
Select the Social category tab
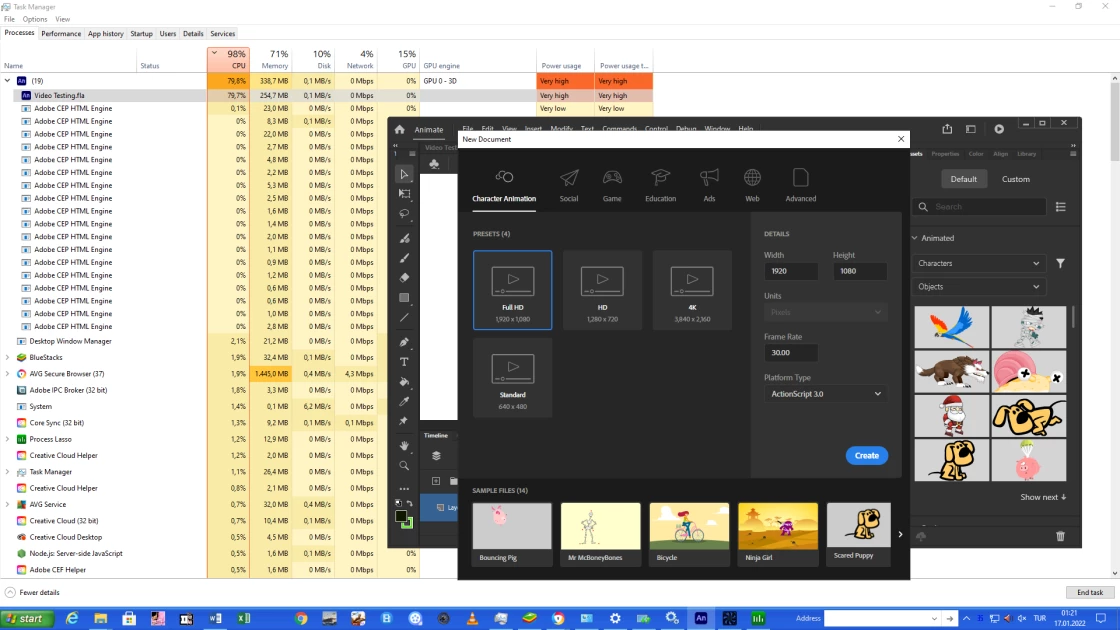569,186
